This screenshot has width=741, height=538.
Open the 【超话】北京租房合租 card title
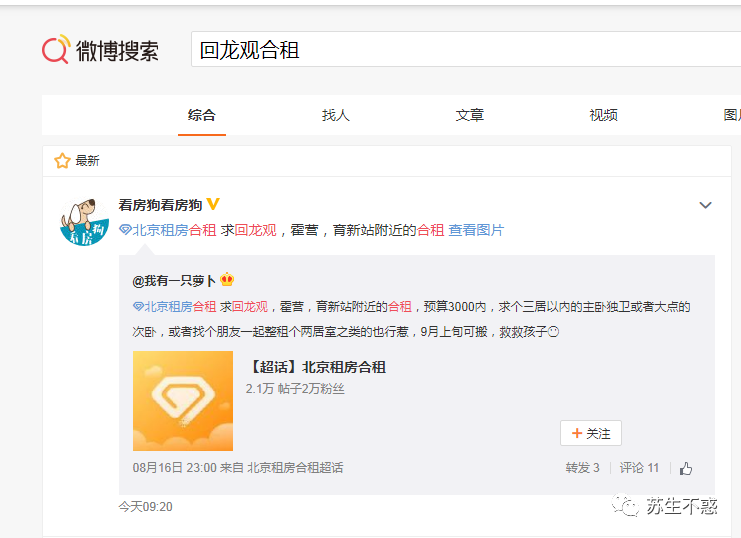coord(317,367)
